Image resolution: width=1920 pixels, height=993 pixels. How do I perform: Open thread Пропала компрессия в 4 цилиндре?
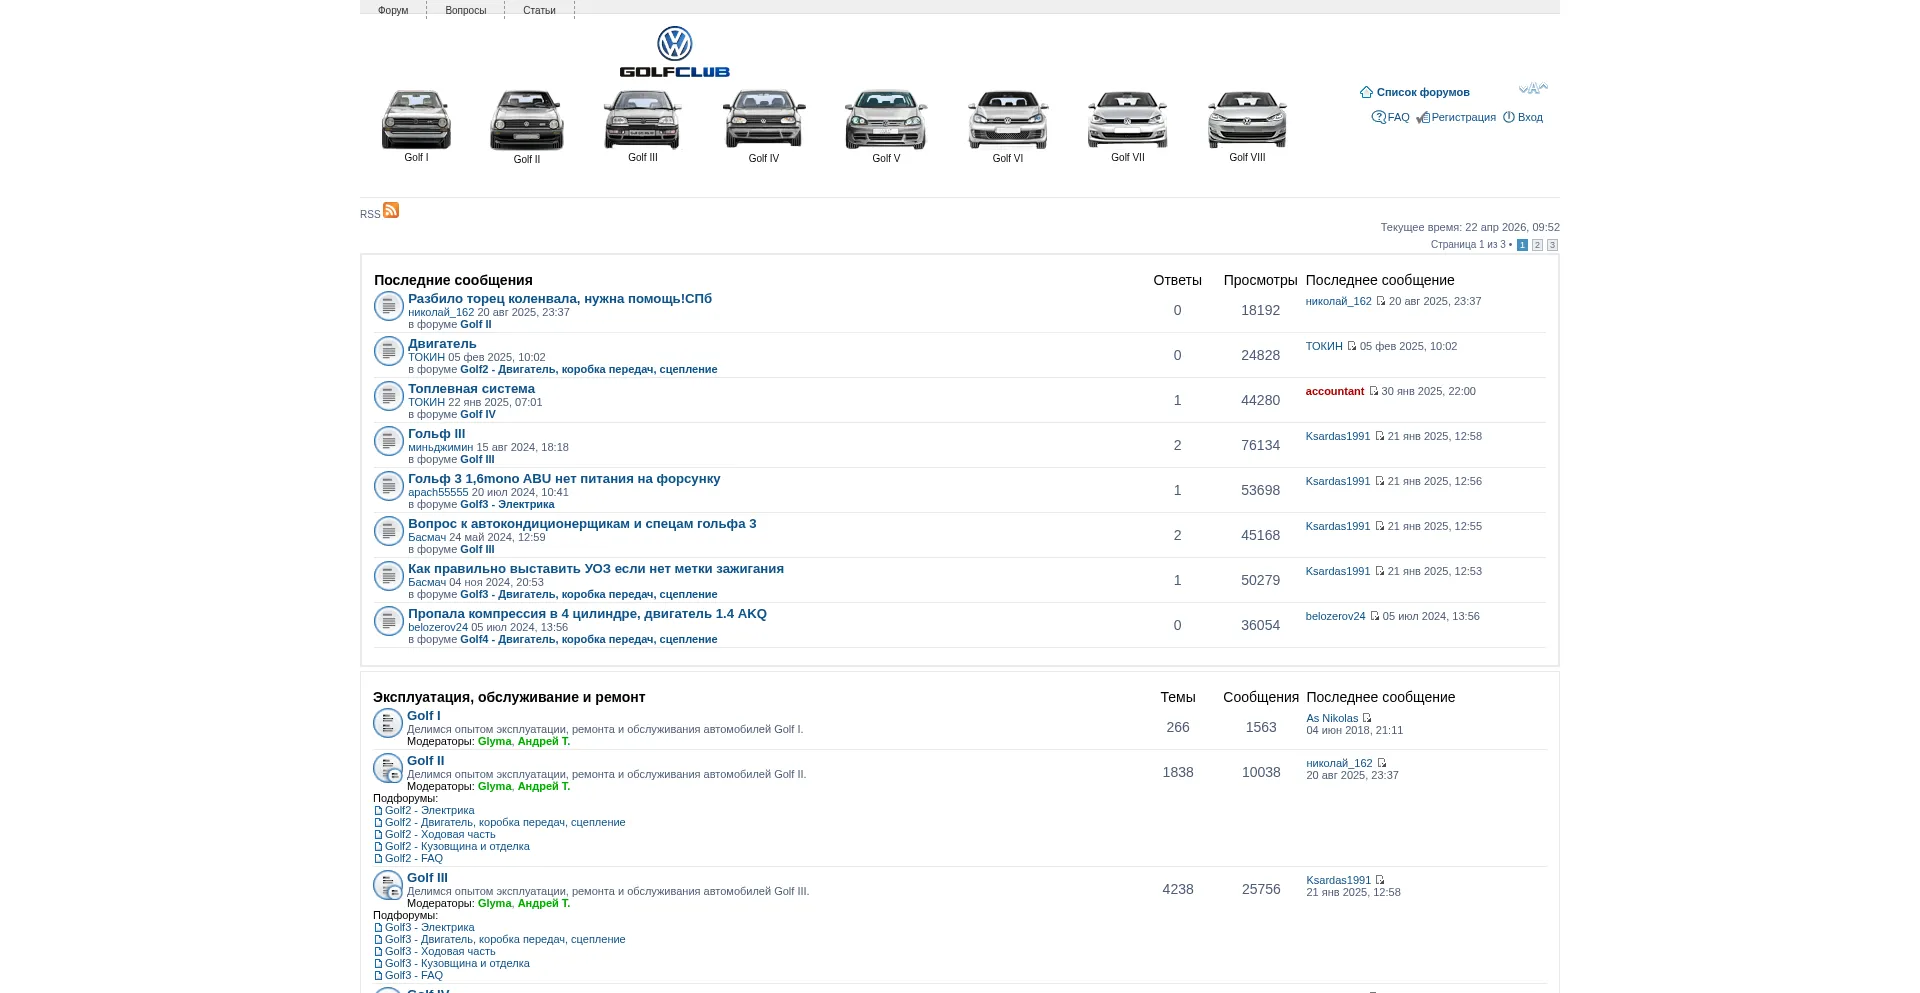[587, 613]
